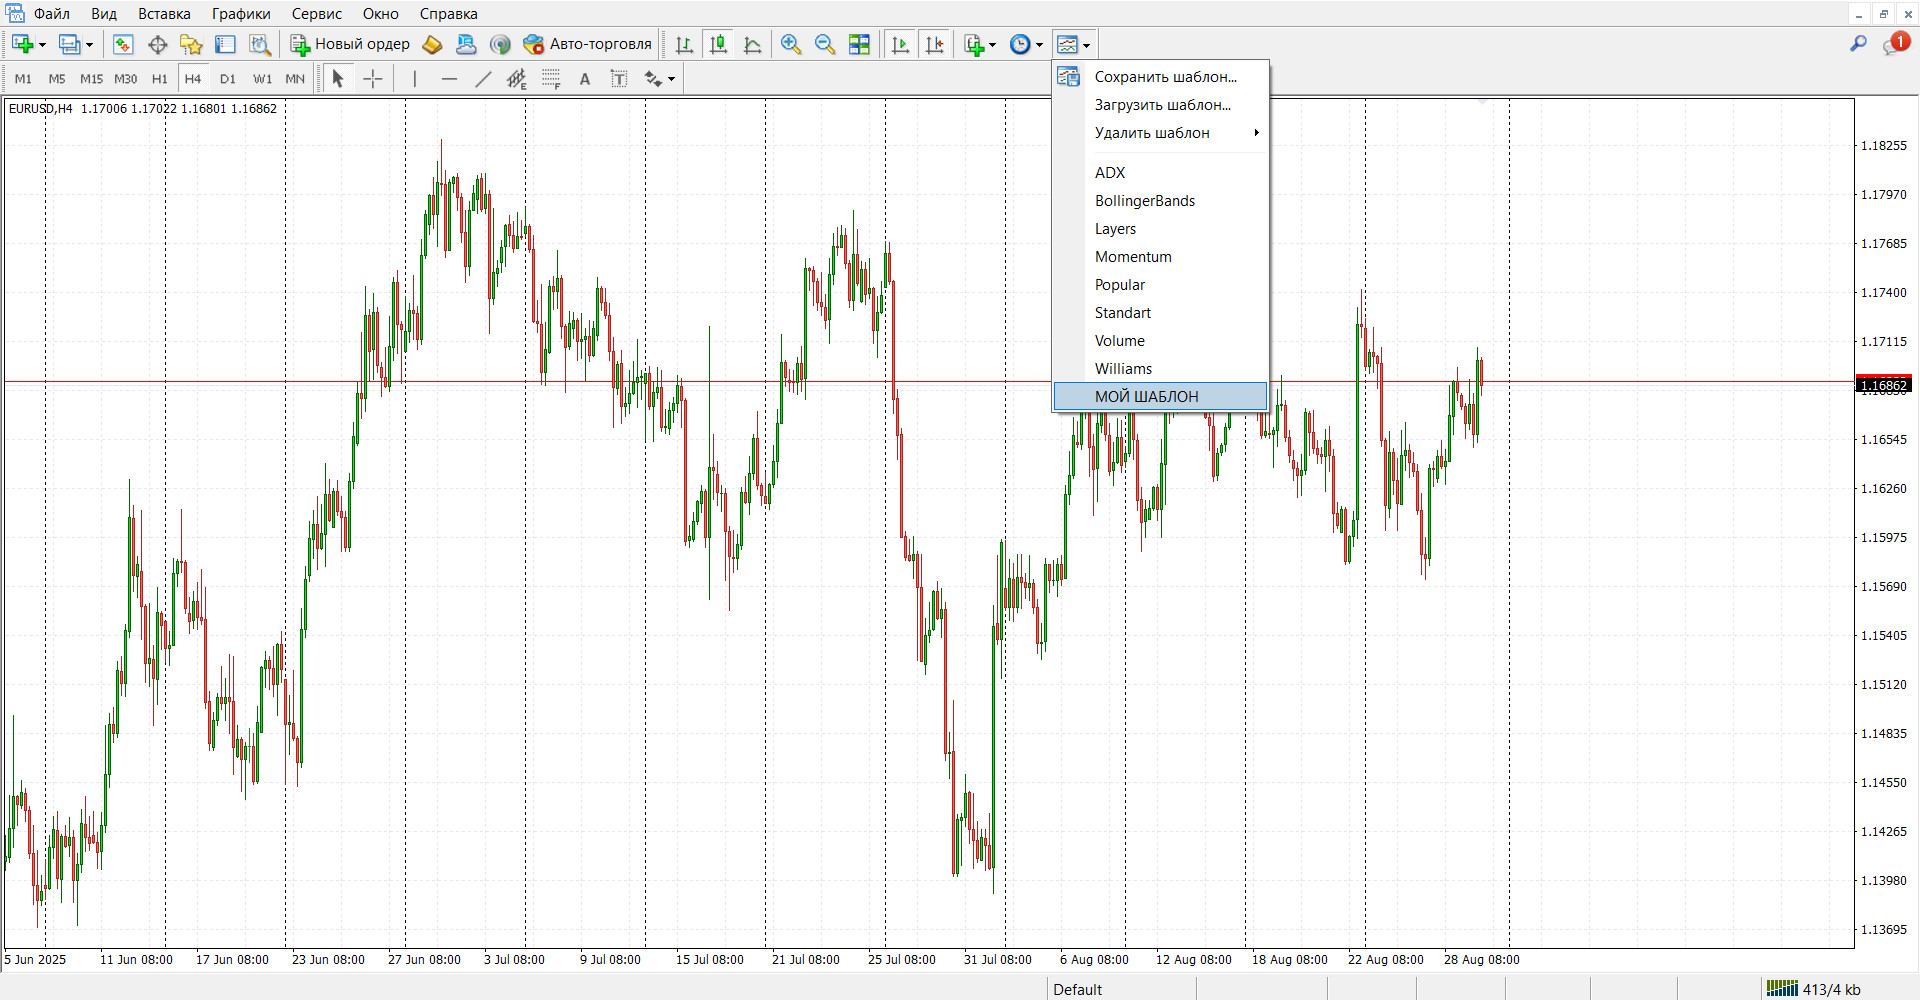
Task: Open the periodicity clock dropdown arrow
Action: click(x=1040, y=45)
